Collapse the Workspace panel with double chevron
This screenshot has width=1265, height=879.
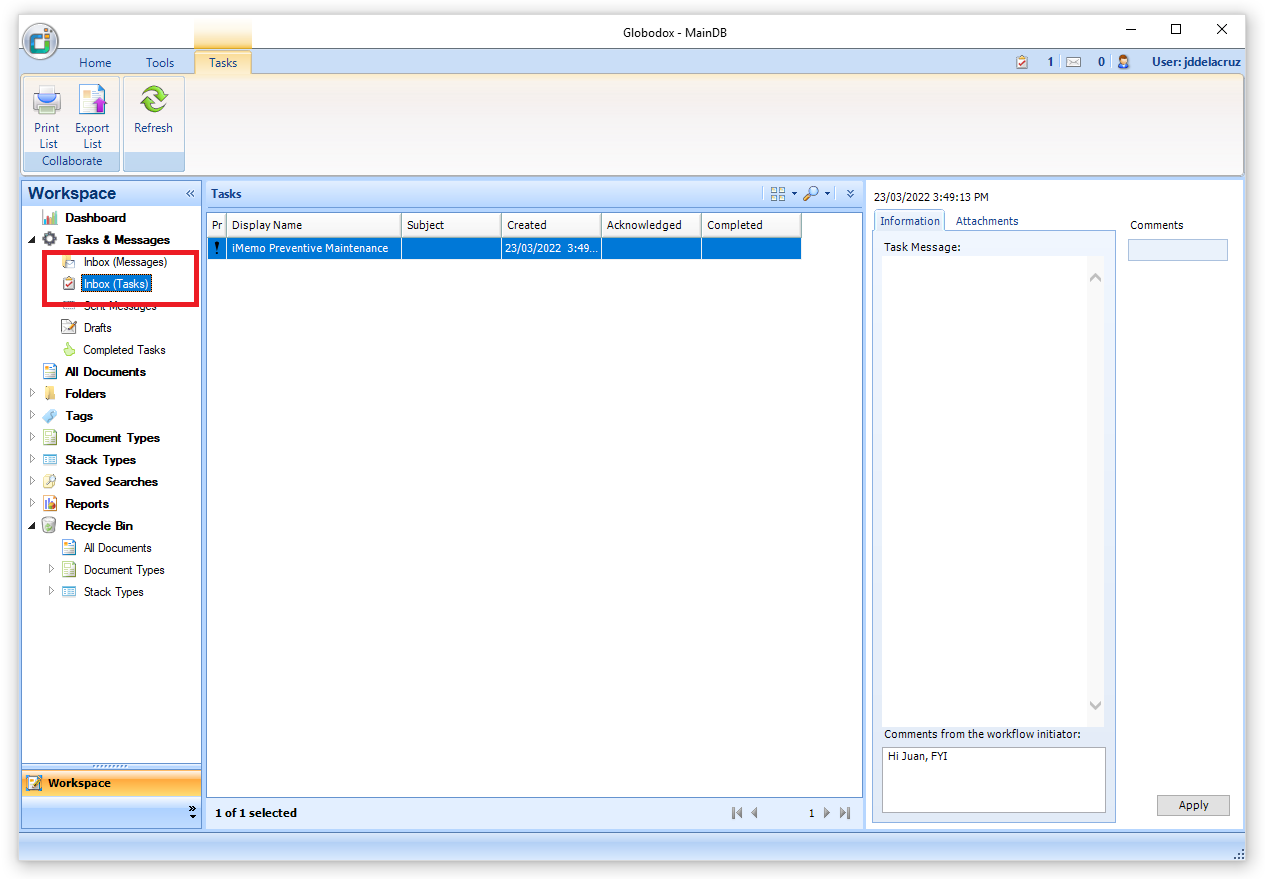tap(190, 194)
